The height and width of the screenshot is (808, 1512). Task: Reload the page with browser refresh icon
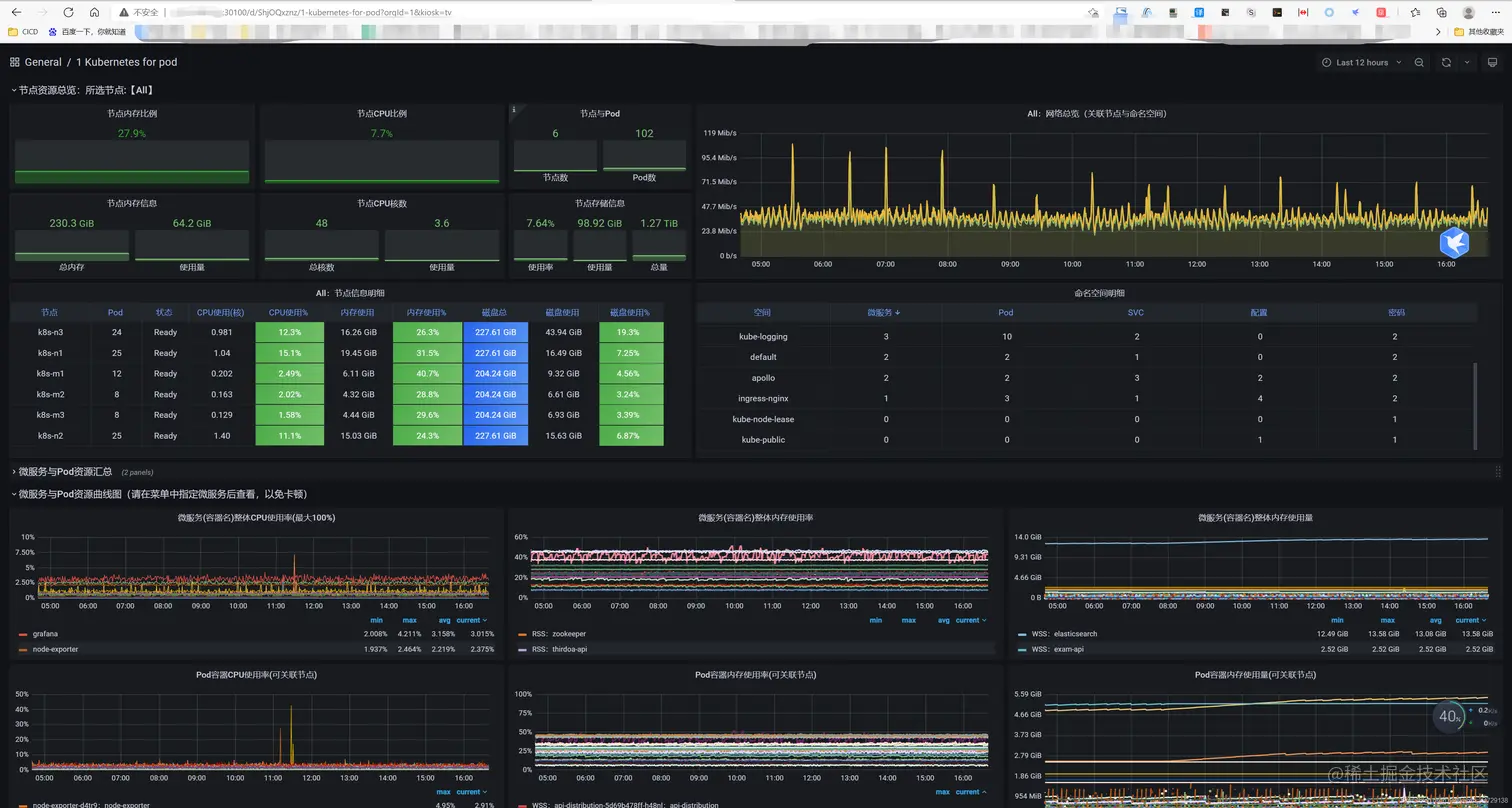tap(68, 12)
